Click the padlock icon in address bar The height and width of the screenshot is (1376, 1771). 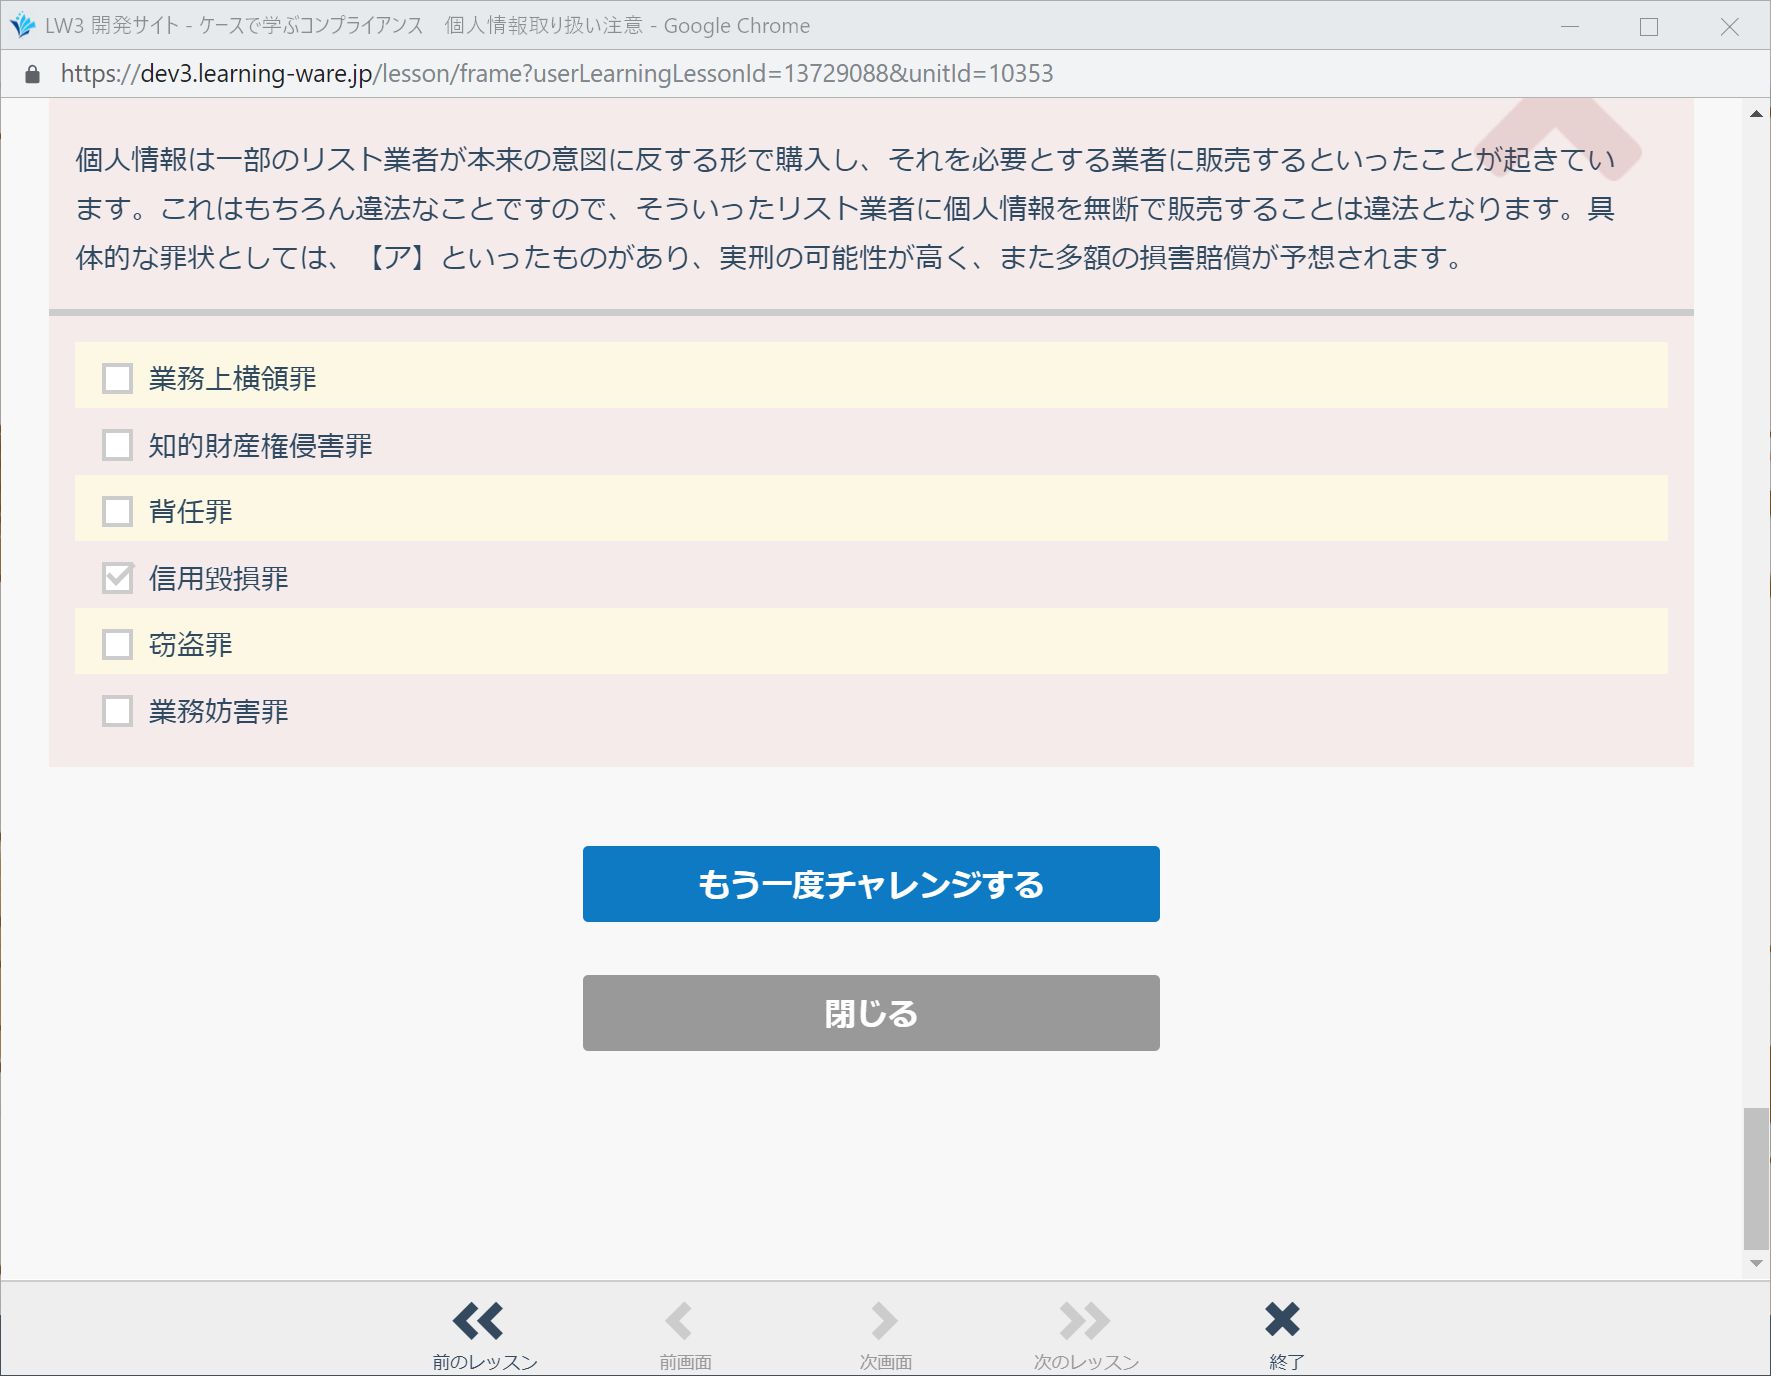(x=32, y=74)
